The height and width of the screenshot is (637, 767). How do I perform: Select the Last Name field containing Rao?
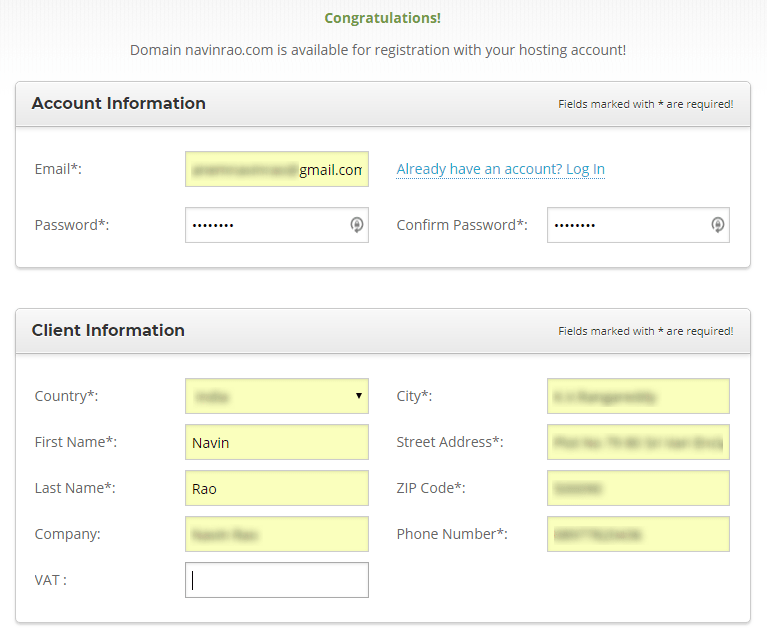(x=277, y=488)
